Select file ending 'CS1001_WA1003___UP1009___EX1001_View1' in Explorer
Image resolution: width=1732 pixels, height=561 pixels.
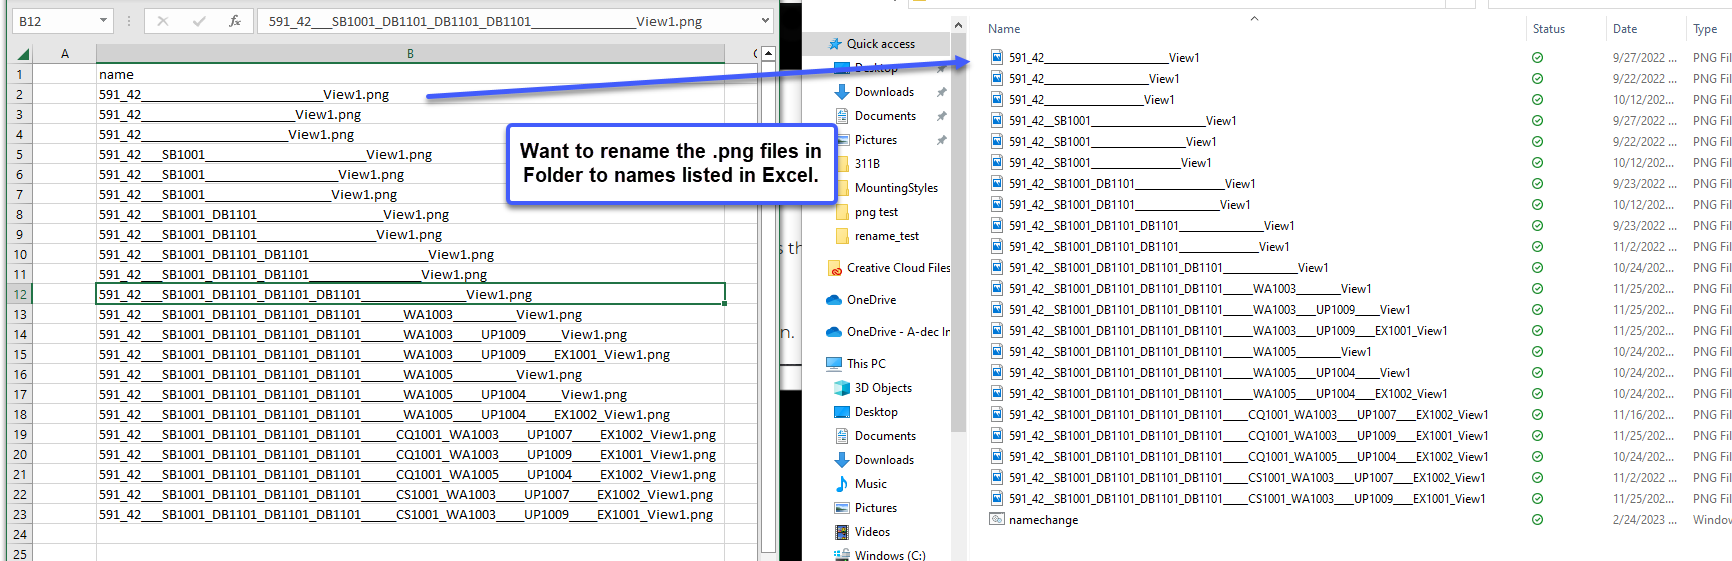click(1247, 499)
